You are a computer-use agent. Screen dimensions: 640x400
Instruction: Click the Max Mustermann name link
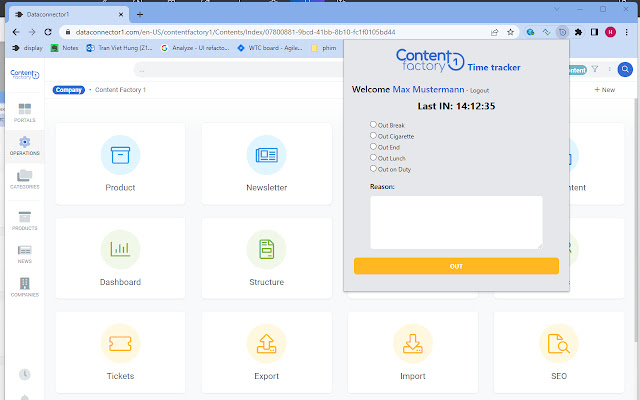(428, 89)
